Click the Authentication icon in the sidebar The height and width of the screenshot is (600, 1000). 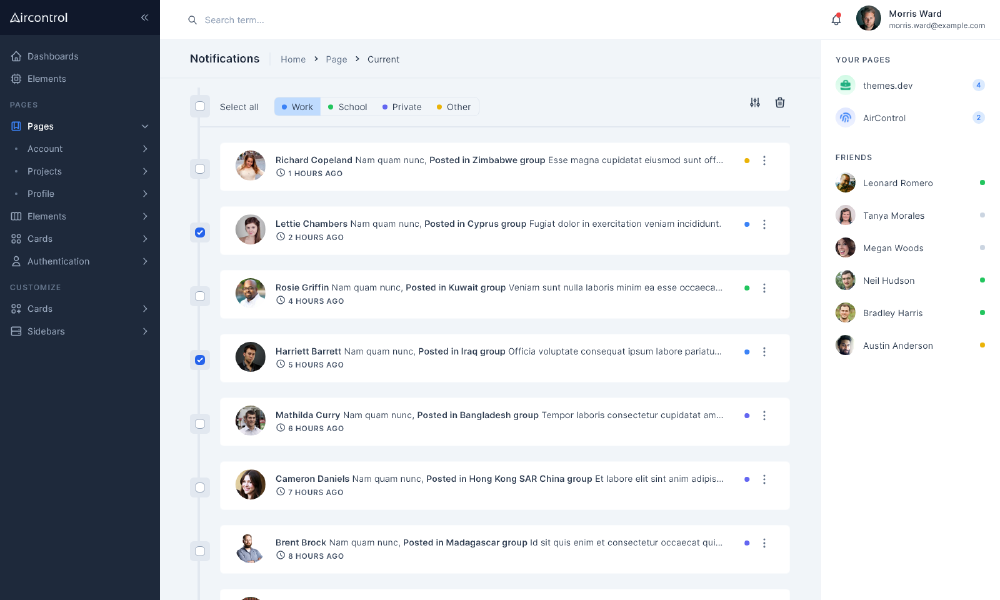(14, 261)
